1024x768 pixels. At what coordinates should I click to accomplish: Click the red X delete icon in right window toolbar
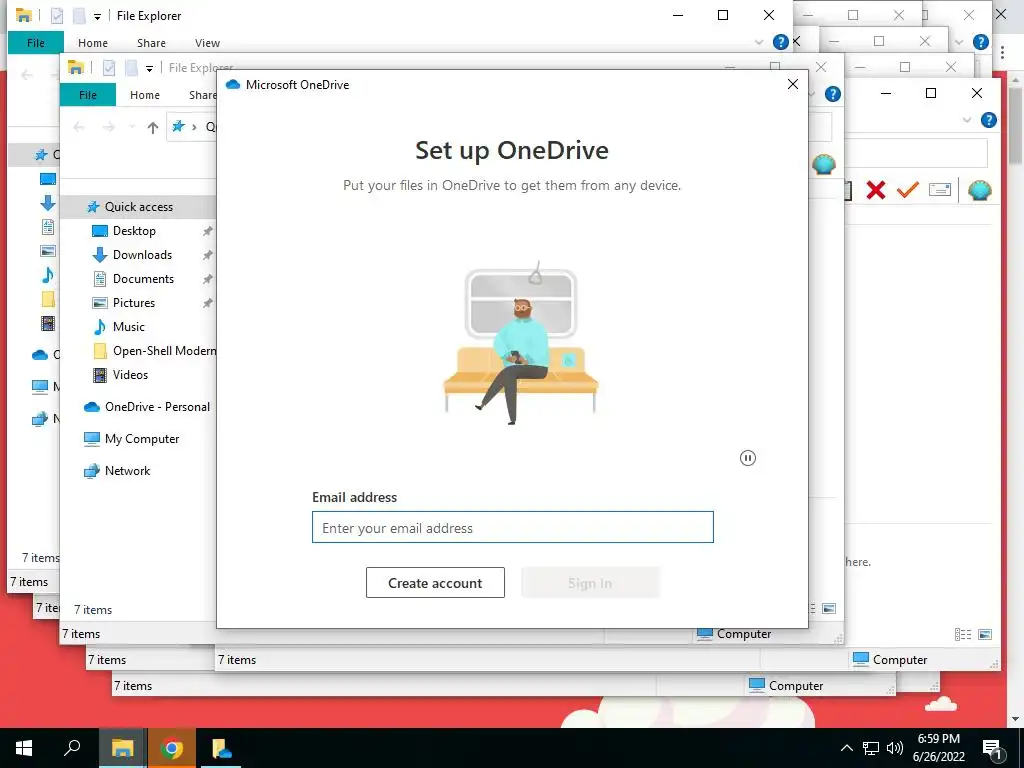(x=876, y=190)
